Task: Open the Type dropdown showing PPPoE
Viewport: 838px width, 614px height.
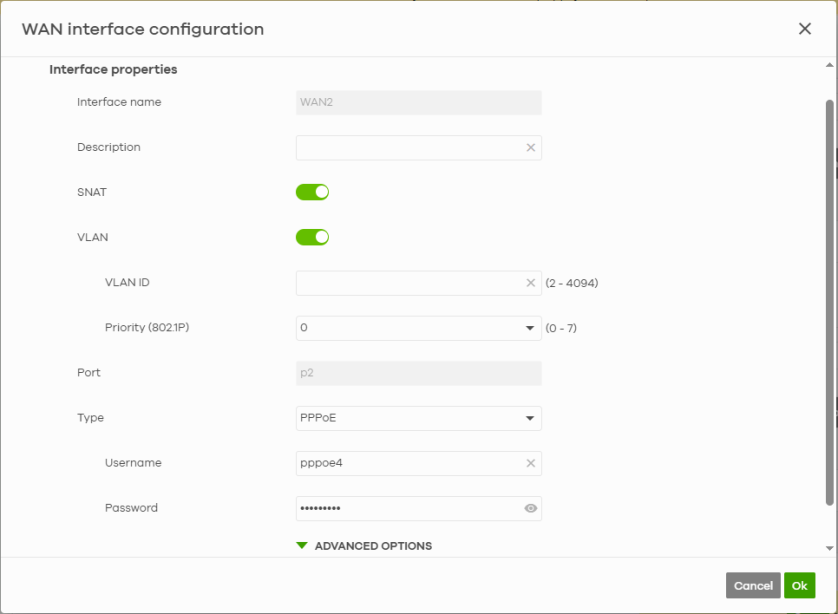Action: point(418,418)
